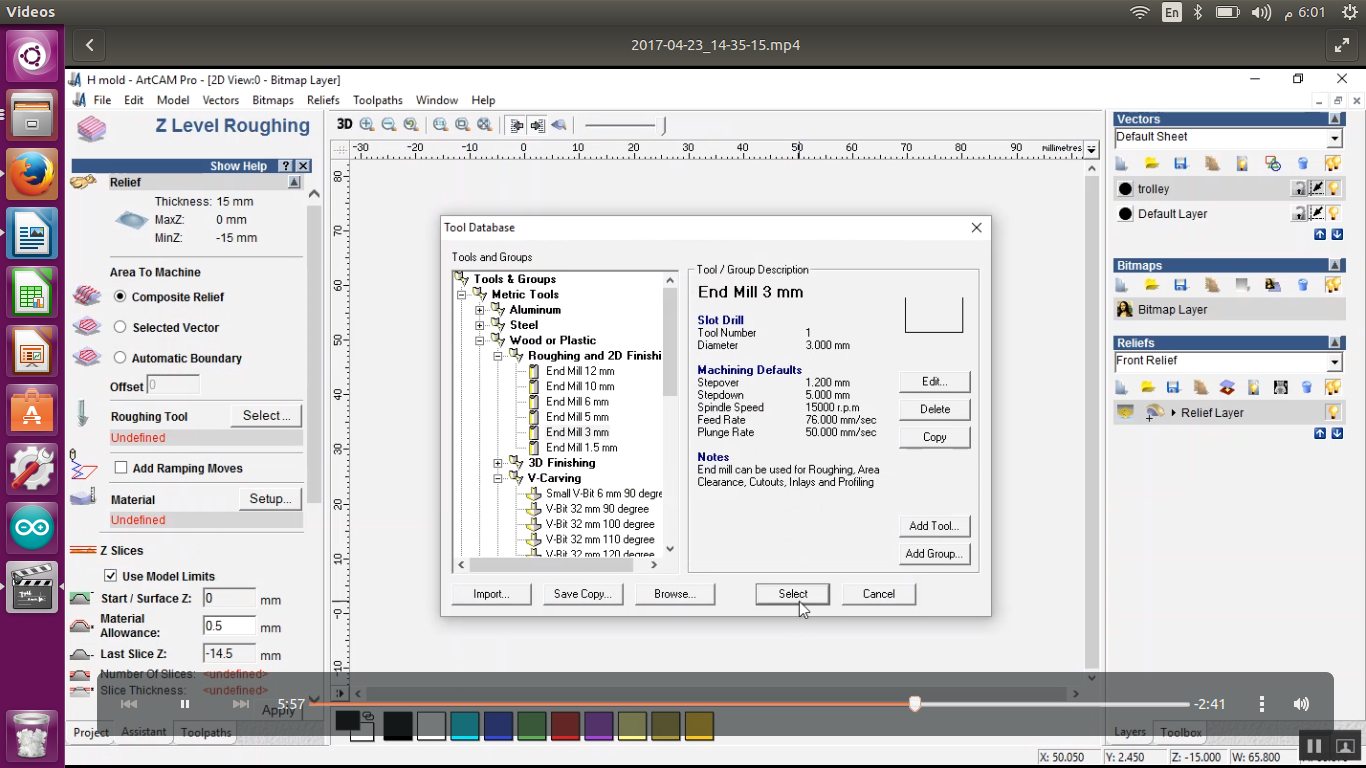Image resolution: width=1366 pixels, height=768 pixels.
Task: Enable the Add Ramping Moves checkbox
Action: (x=121, y=468)
